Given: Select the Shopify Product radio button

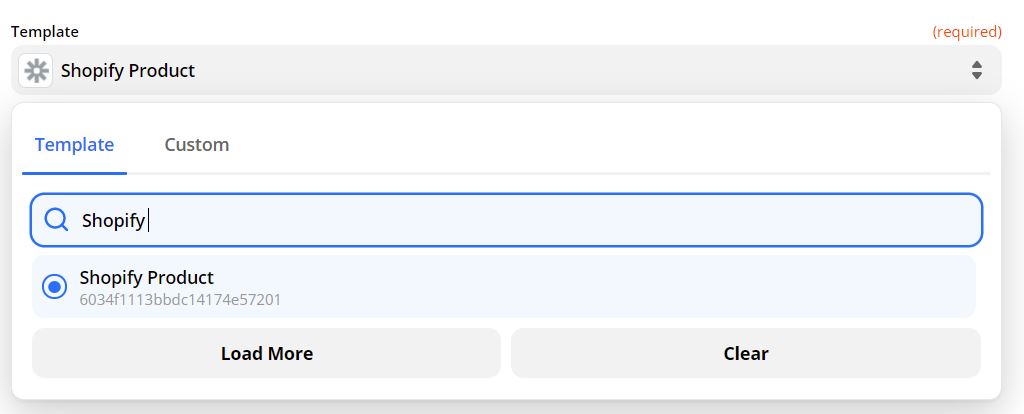Looking at the screenshot, I should click(54, 287).
